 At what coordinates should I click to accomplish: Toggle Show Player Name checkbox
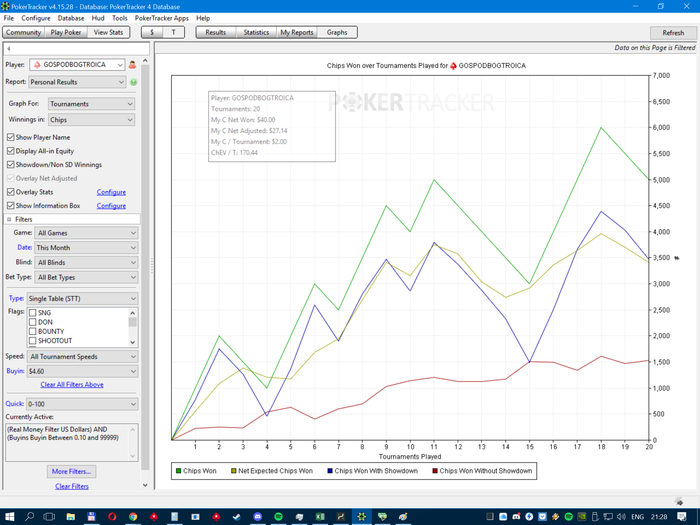click(11, 137)
